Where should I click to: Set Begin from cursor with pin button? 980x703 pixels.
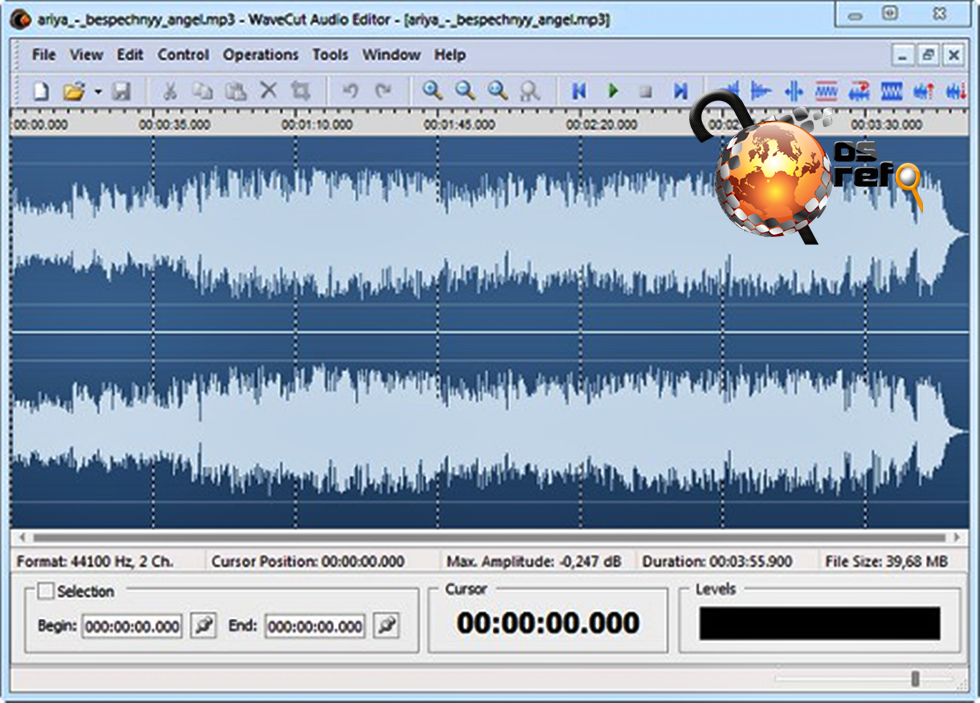point(203,626)
